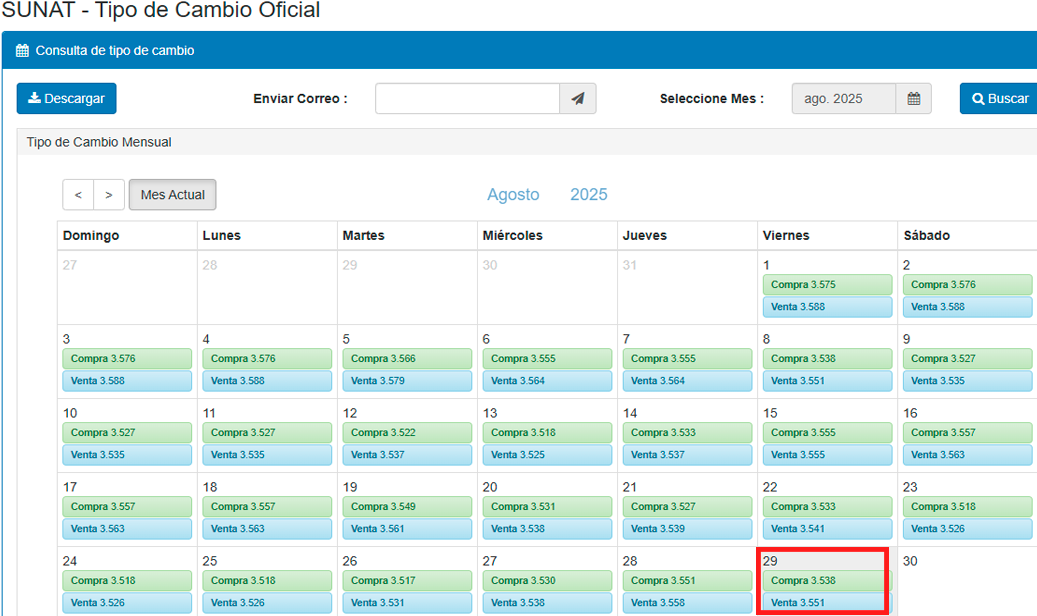Open the month picker calendar icon
The image size is (1037, 616).
coord(913,99)
